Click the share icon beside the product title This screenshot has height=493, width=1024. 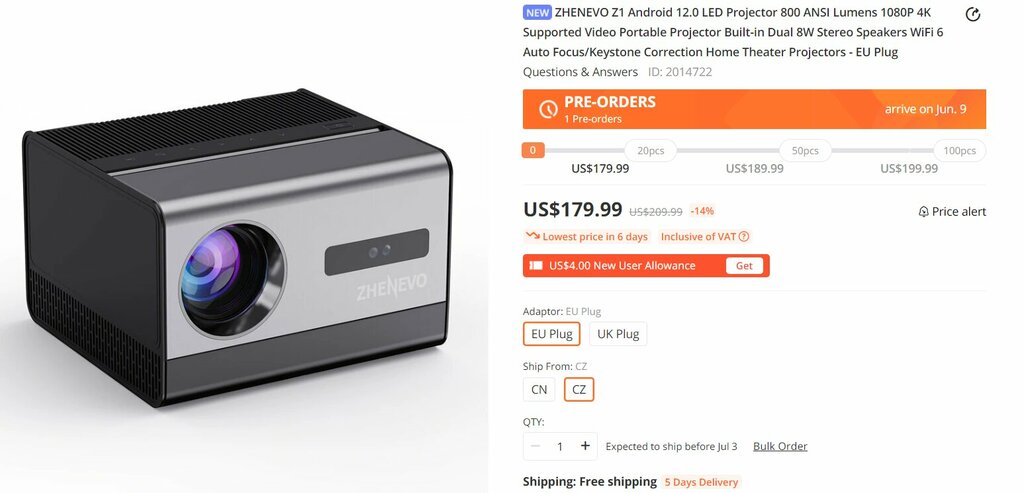click(972, 14)
